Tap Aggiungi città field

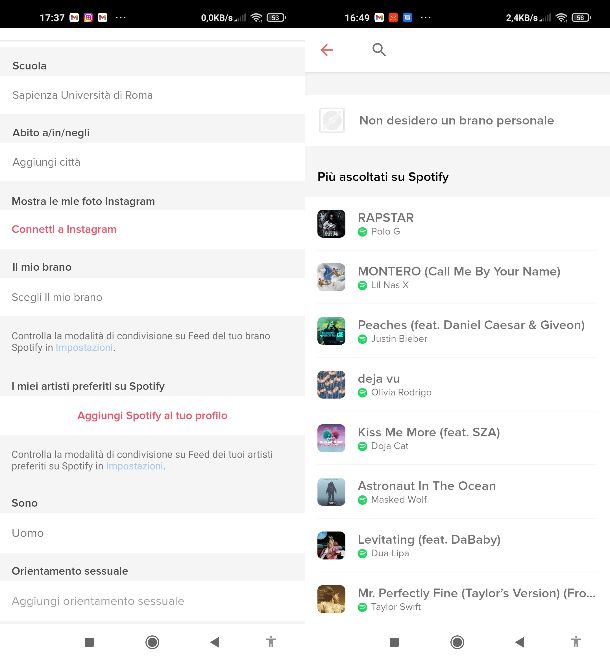152,162
